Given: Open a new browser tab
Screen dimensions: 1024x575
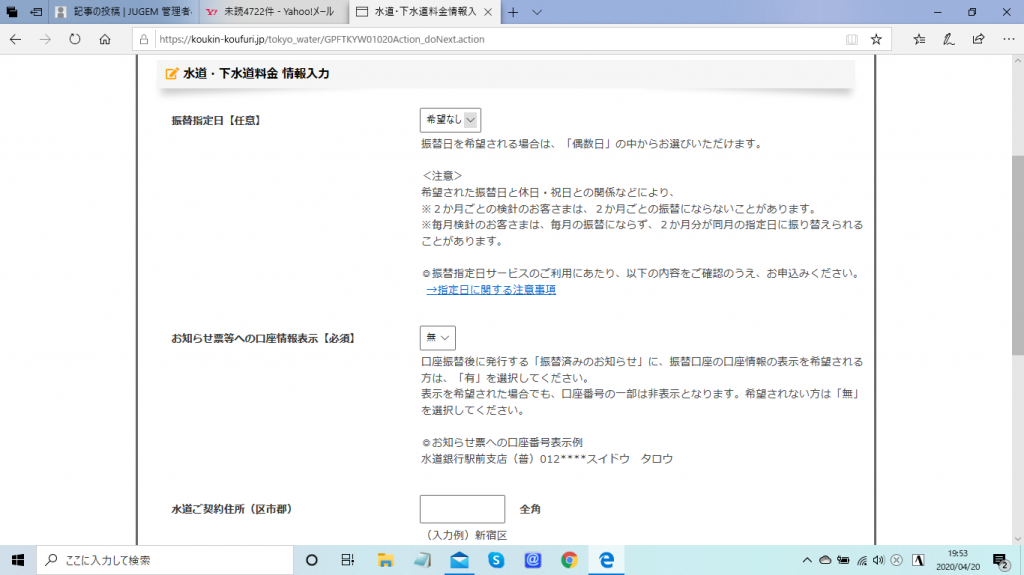Looking at the screenshot, I should pos(513,12).
